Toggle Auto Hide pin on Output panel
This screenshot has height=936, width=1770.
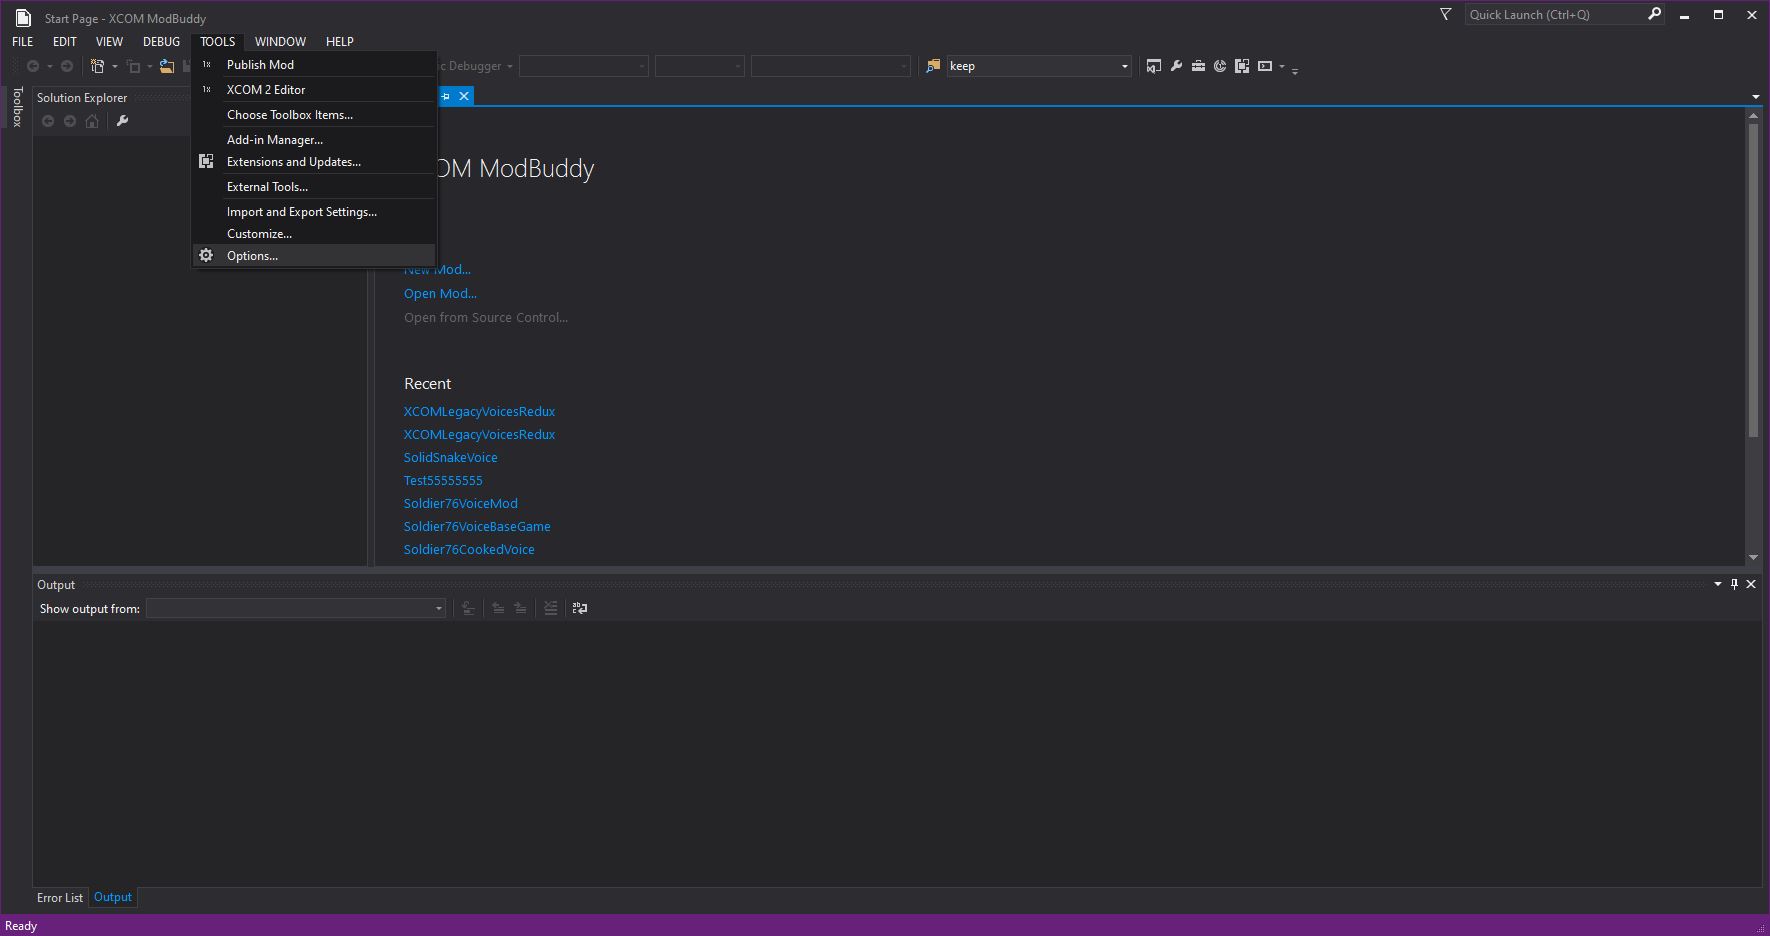pos(1734,584)
